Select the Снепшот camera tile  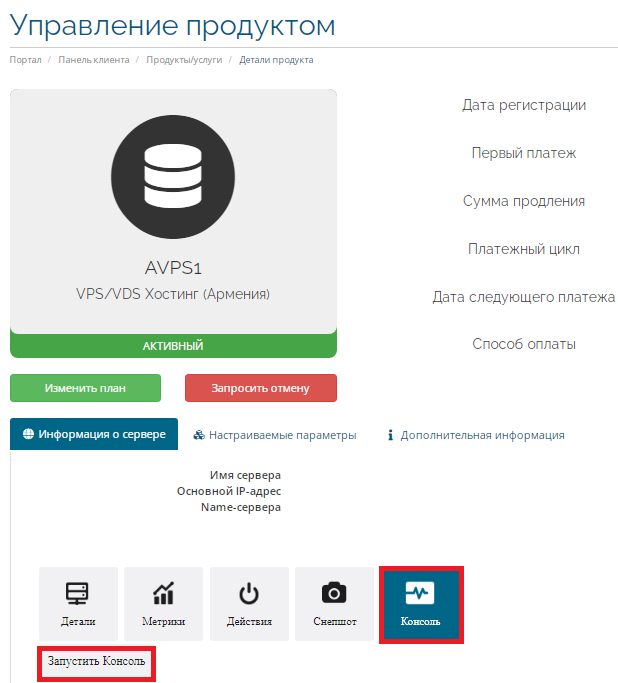point(334,604)
